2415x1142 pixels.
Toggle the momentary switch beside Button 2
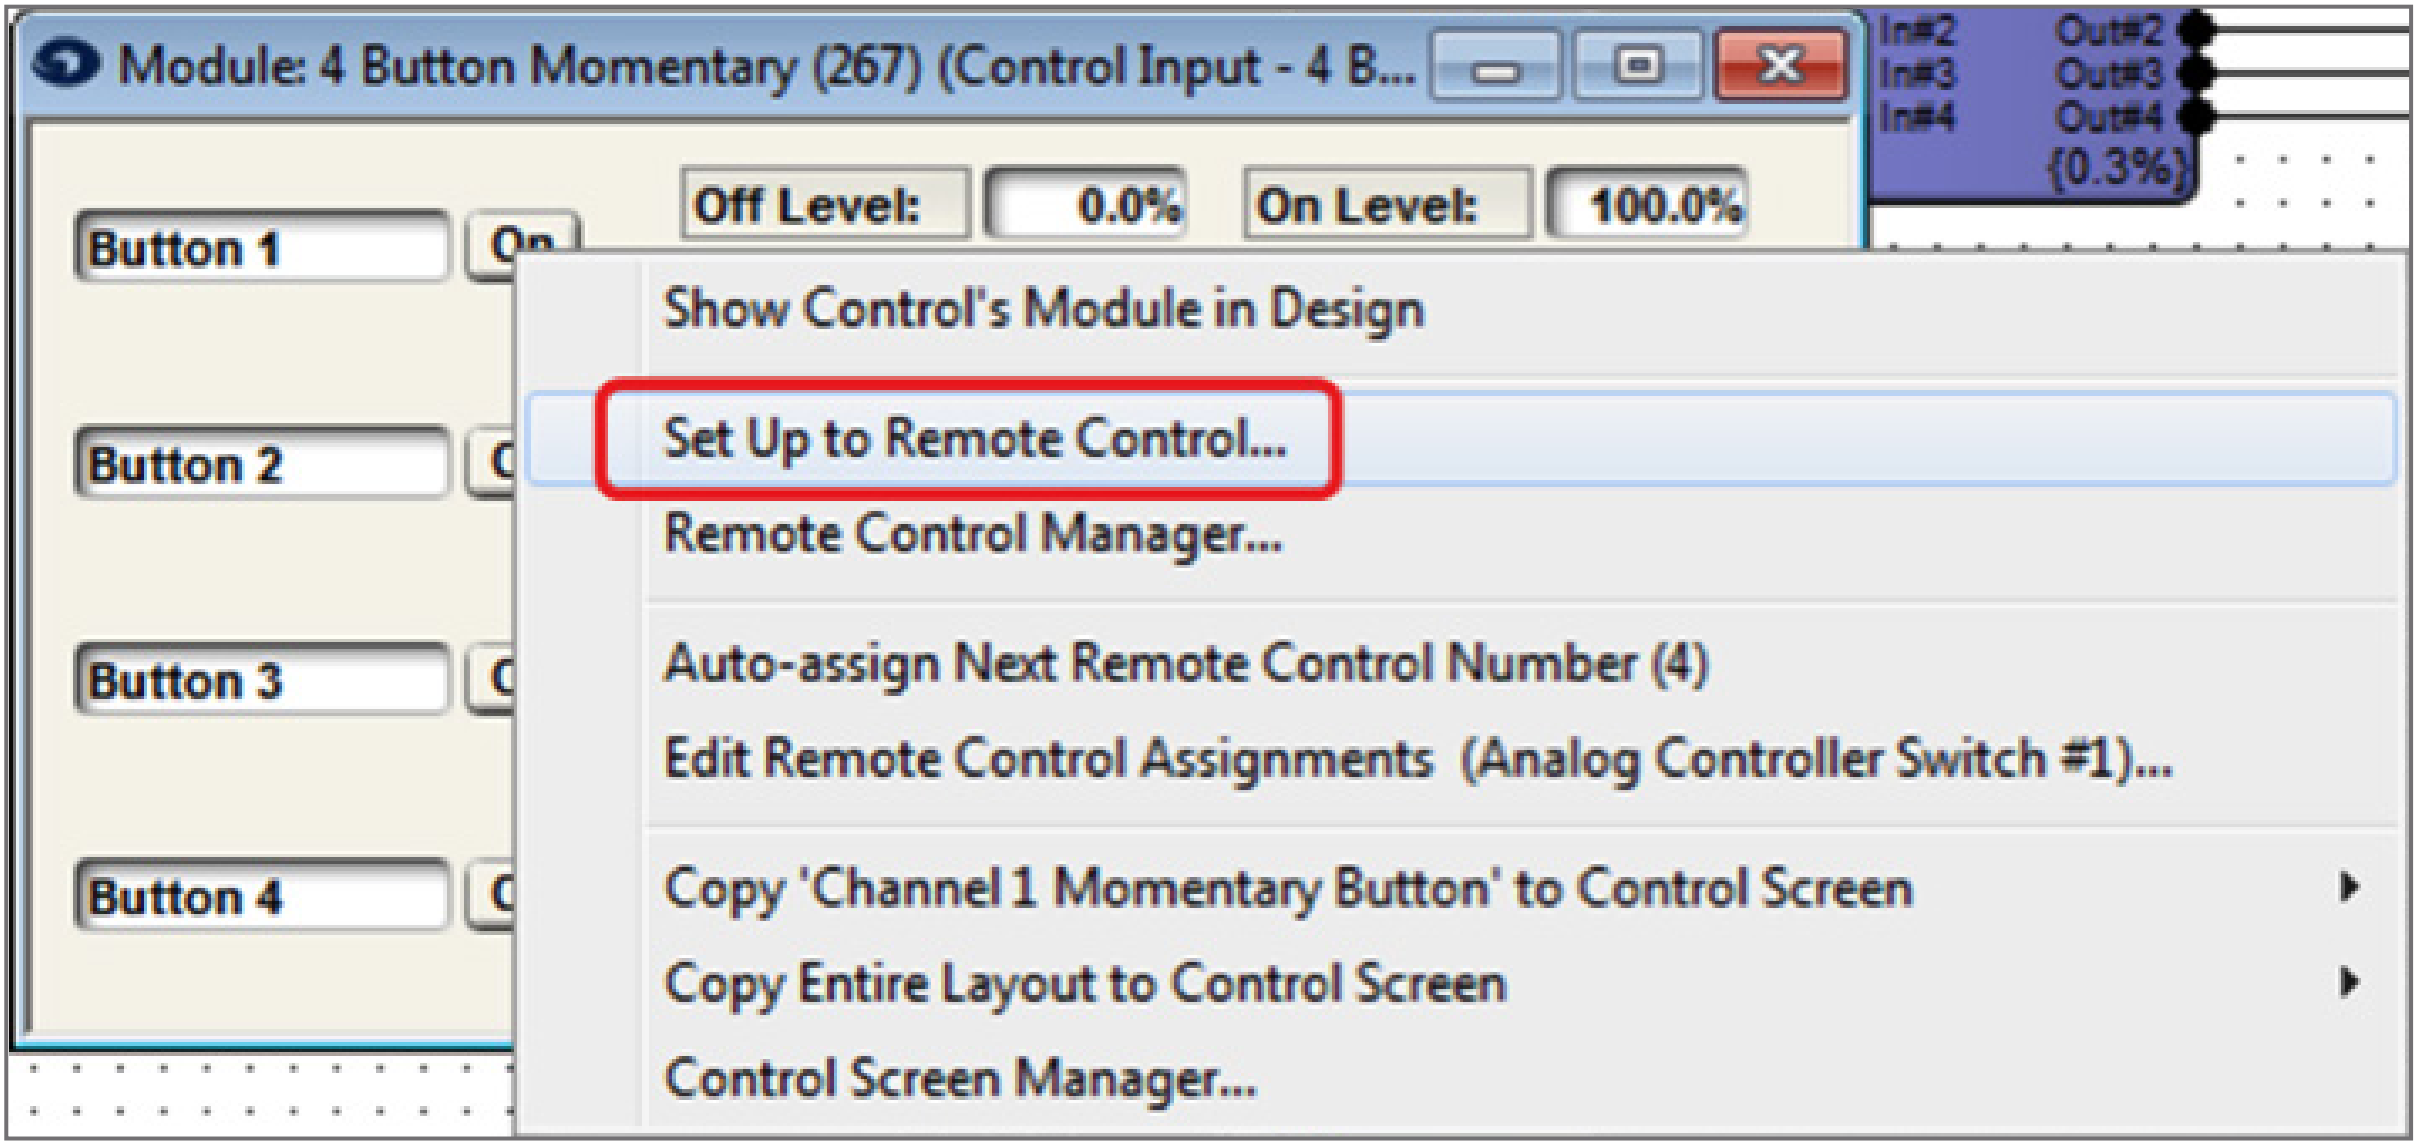(491, 462)
